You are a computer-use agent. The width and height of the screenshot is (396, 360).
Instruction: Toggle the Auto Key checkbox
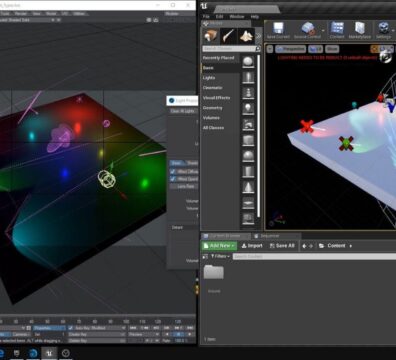click(70, 328)
